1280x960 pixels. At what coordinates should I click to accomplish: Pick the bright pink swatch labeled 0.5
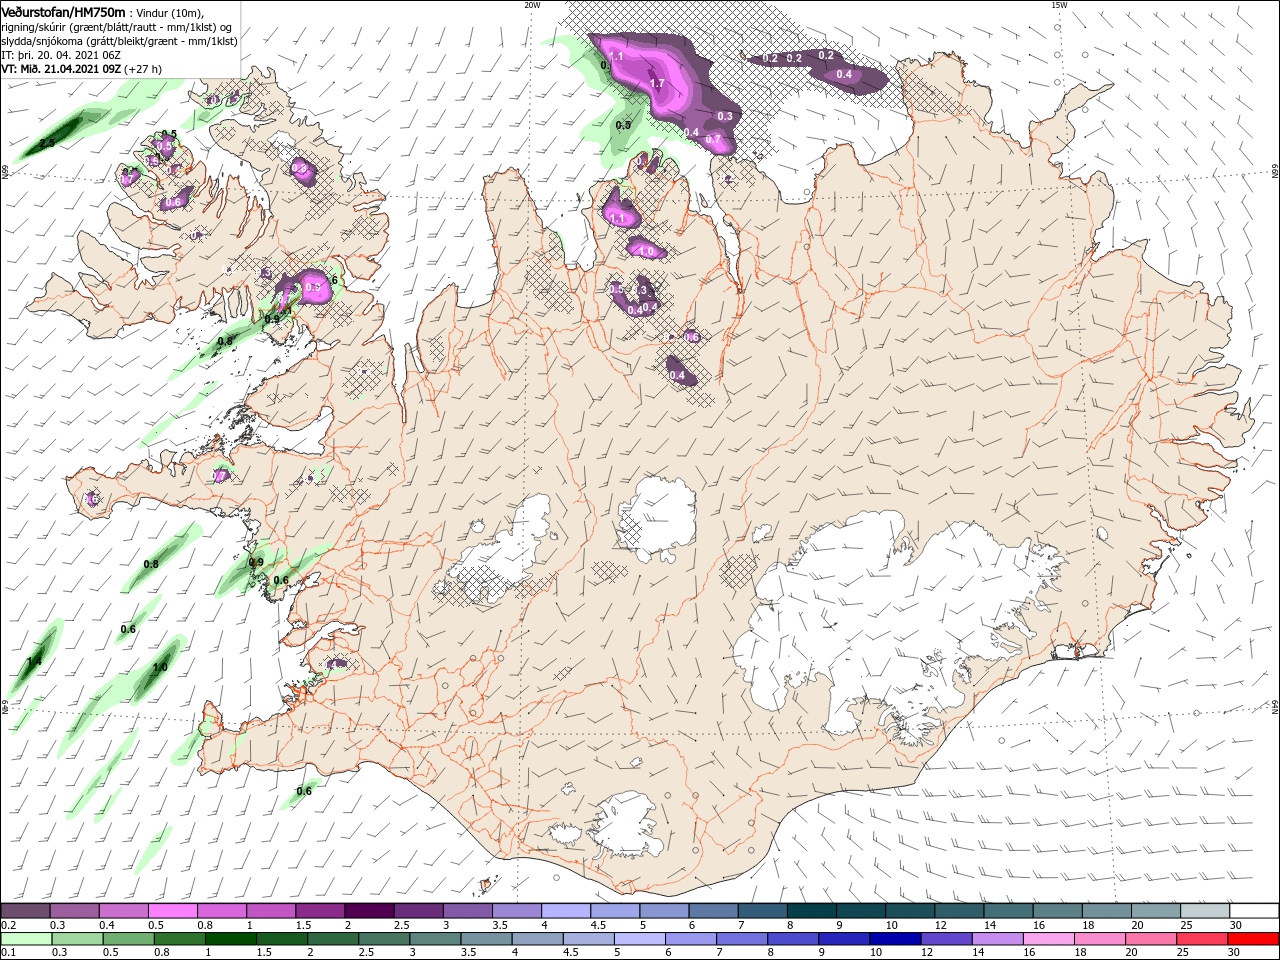tap(172, 911)
